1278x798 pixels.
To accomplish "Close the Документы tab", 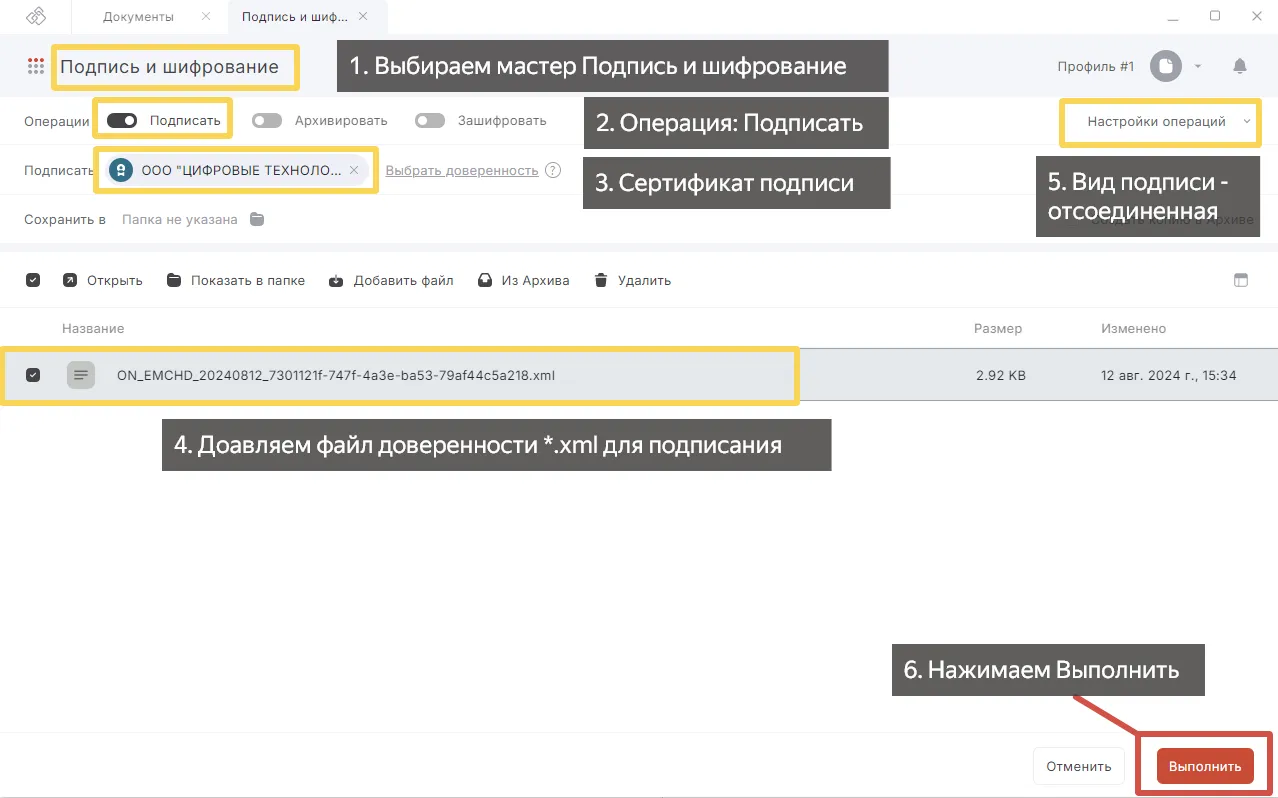I will [205, 16].
